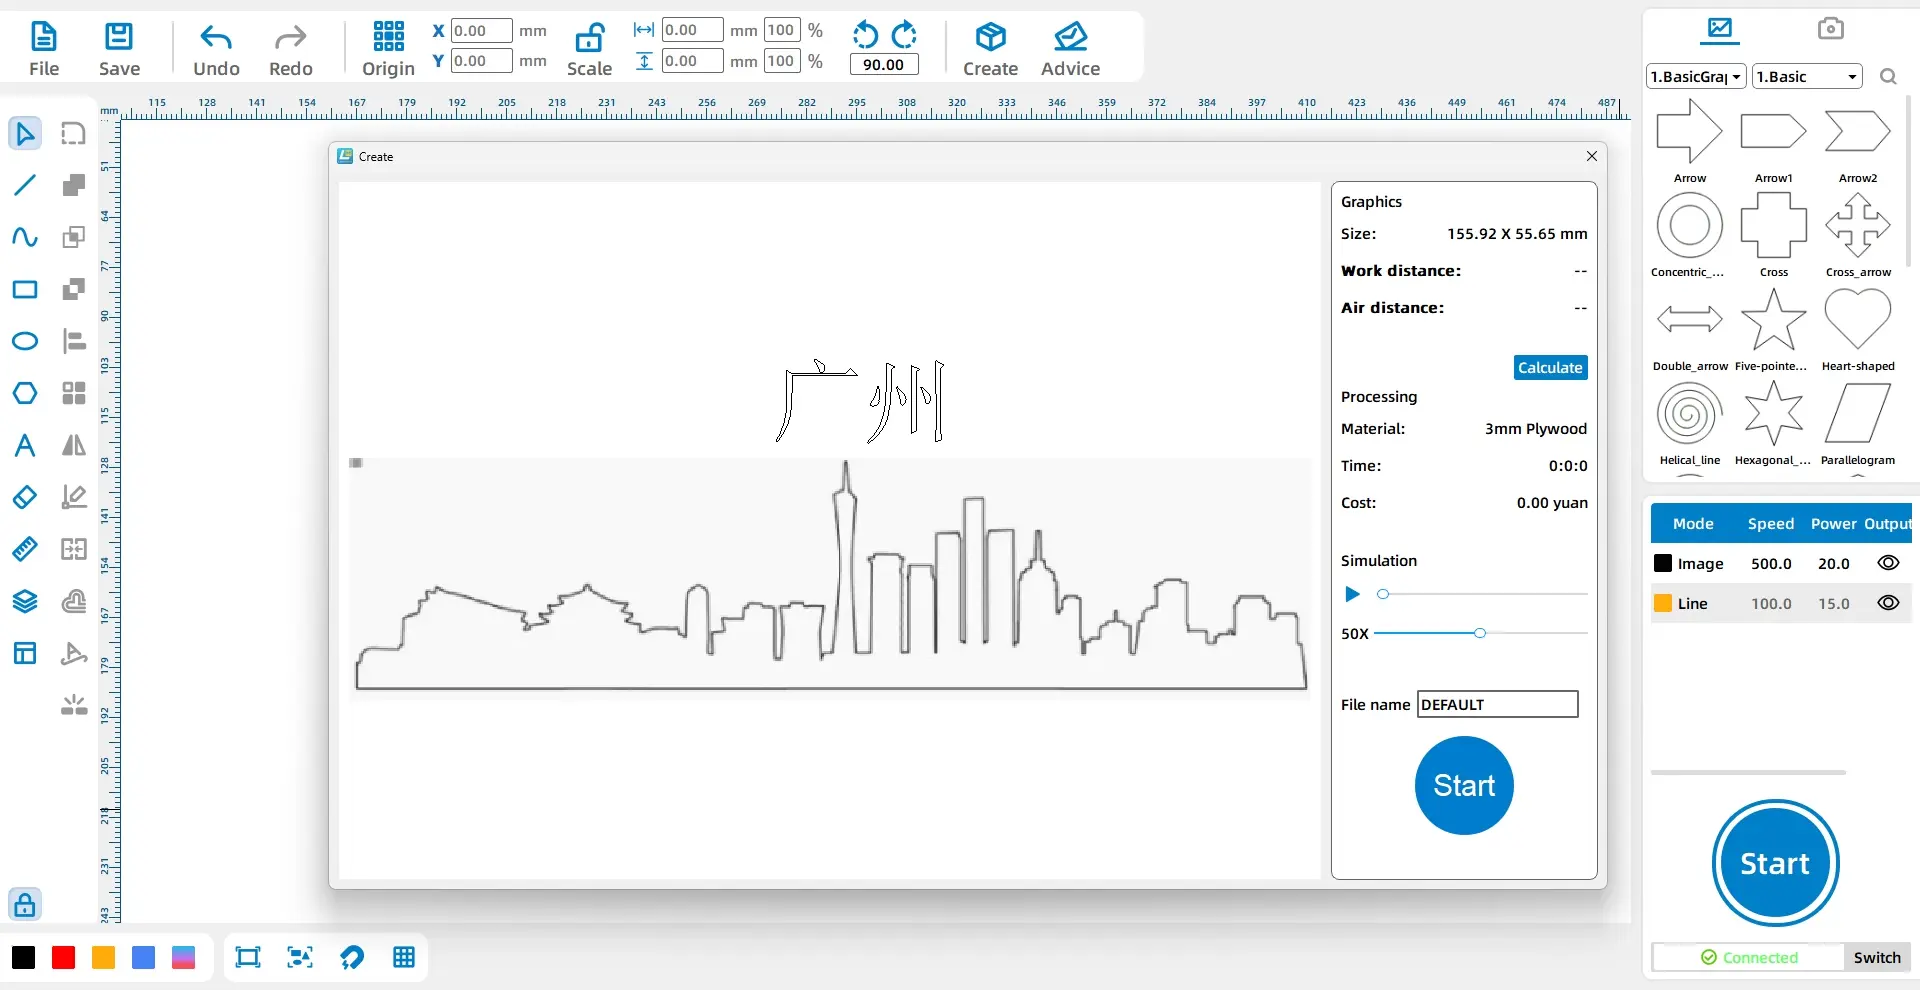Select the Text tool
This screenshot has height=990, width=1920.
(x=25, y=445)
